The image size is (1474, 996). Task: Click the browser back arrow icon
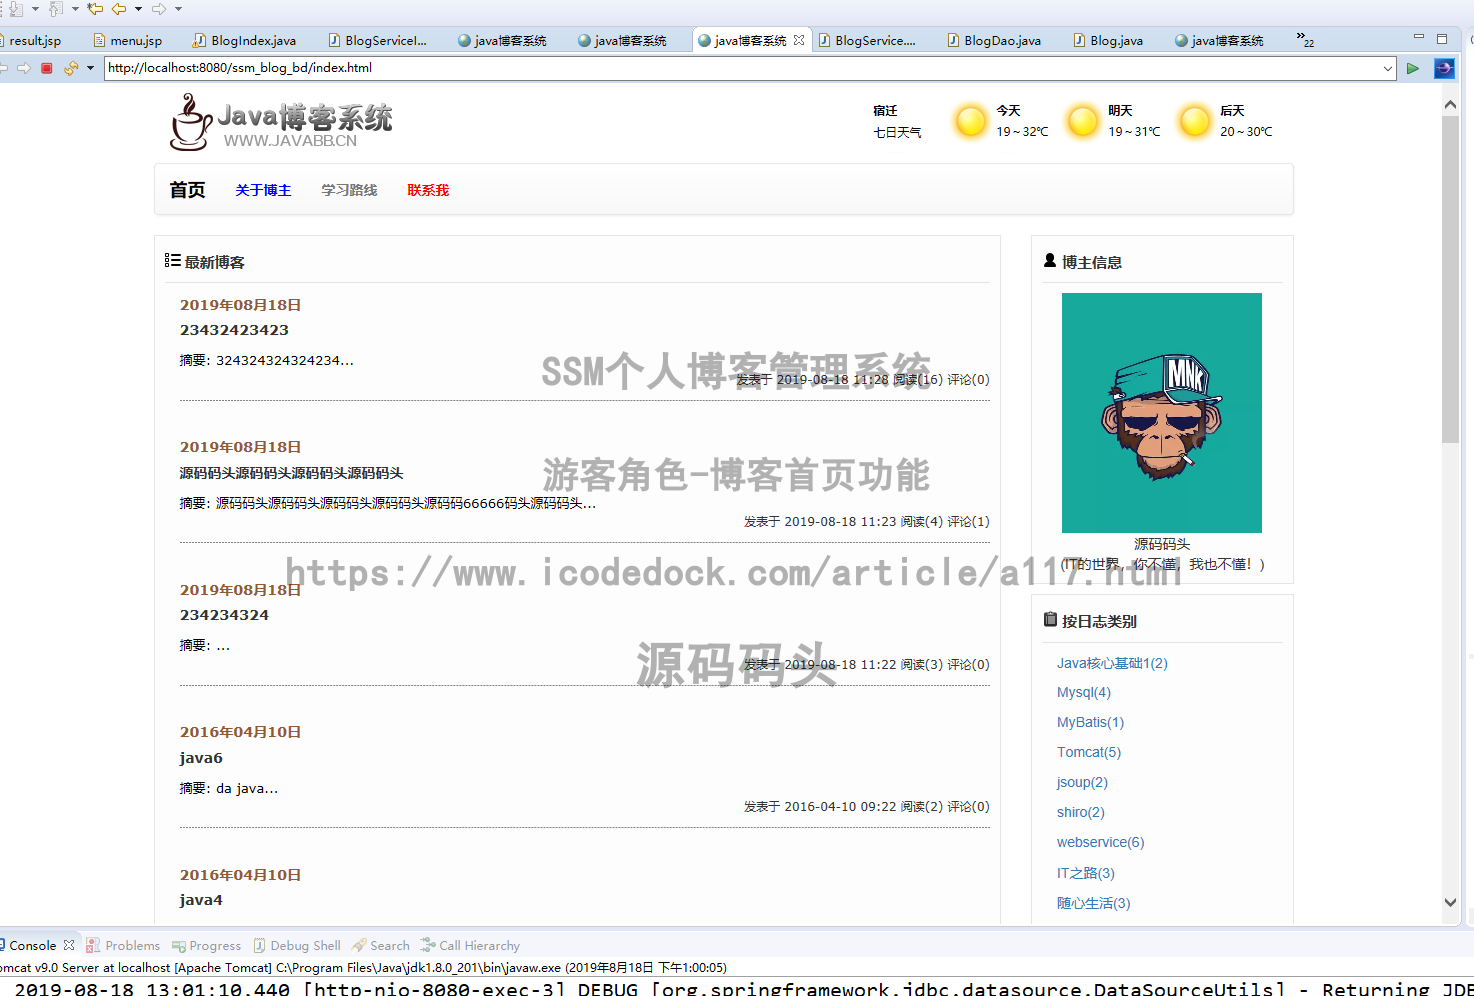point(5,68)
